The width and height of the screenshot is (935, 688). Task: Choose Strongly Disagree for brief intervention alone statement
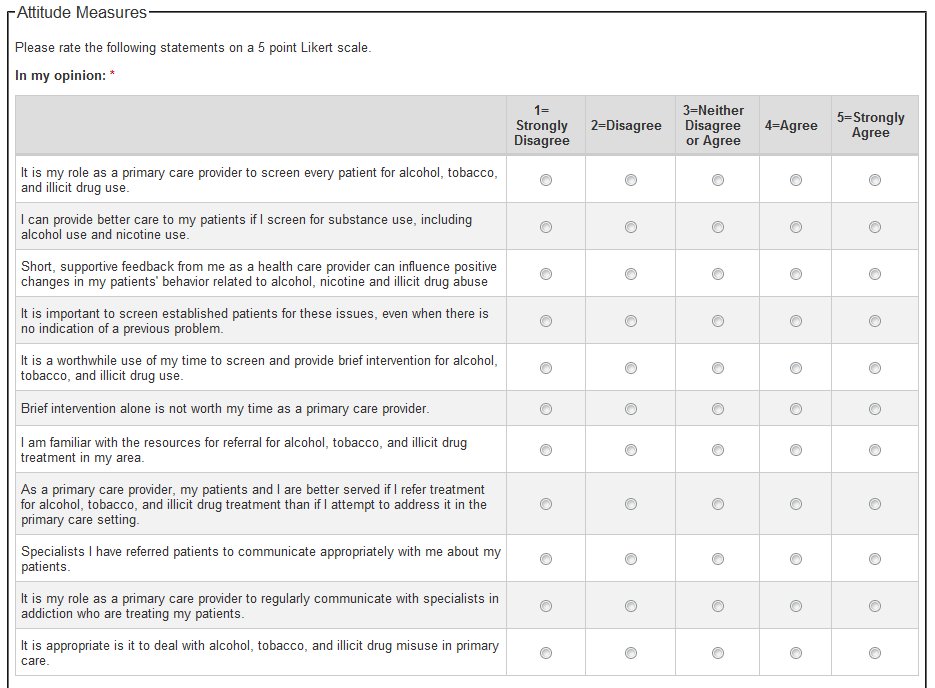[x=545, y=409]
